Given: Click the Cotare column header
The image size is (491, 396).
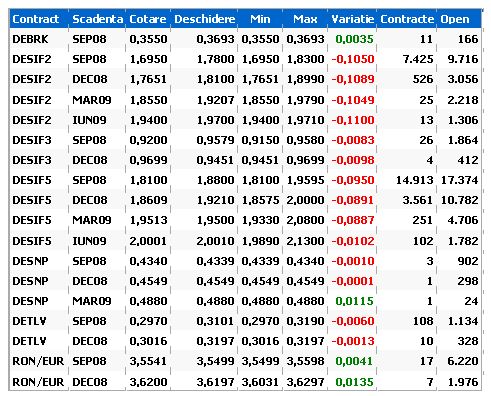Looking at the screenshot, I should (x=148, y=19).
